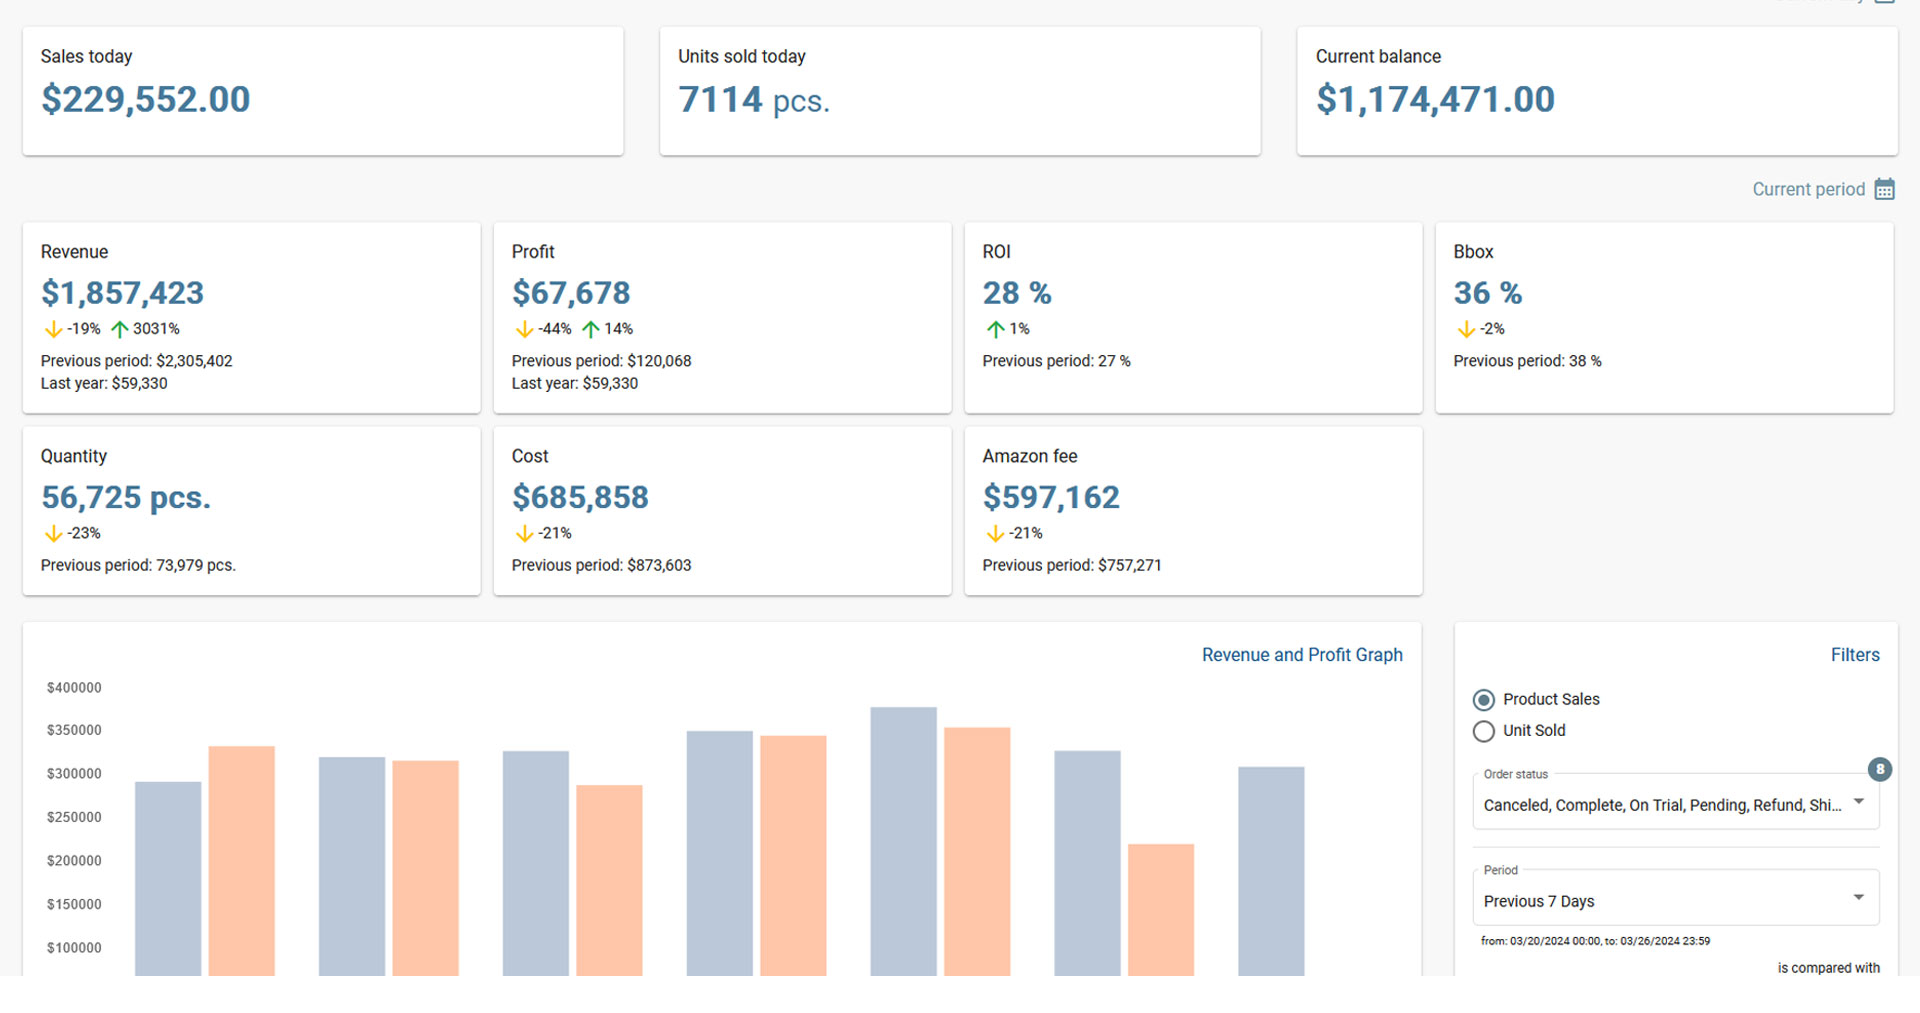
Task: Open the Current balance summary card
Action: 1596,91
